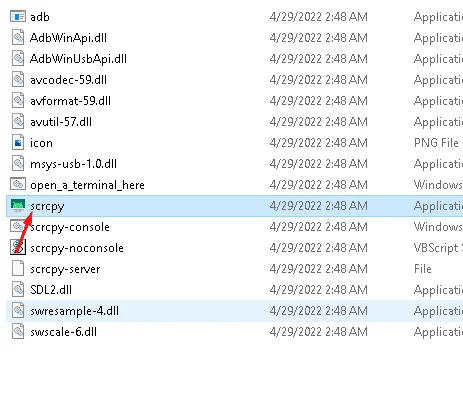Screen dimensions: 463x406
Task: Click the Windows type of scrcpy-console
Action: coord(438,227)
